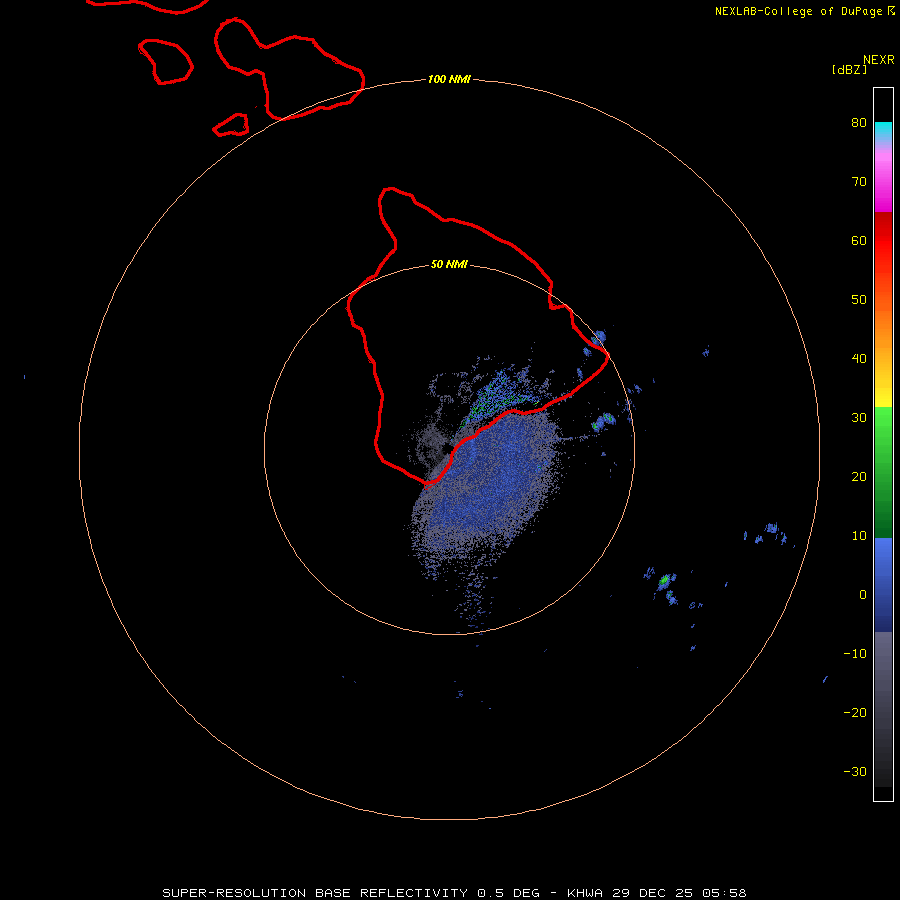Click the 50 value on the dBZ scale
900x900 pixels.
tap(859, 300)
